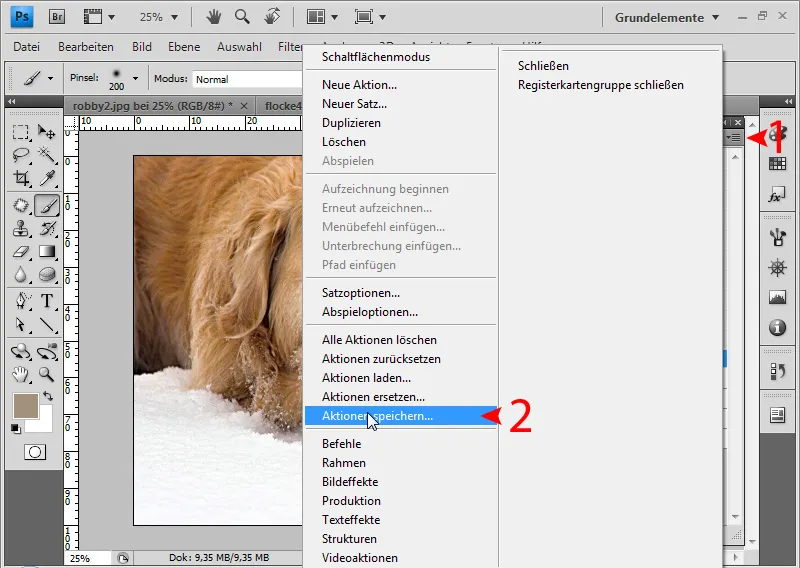Select the 3D Rotate tool

(x=20, y=352)
